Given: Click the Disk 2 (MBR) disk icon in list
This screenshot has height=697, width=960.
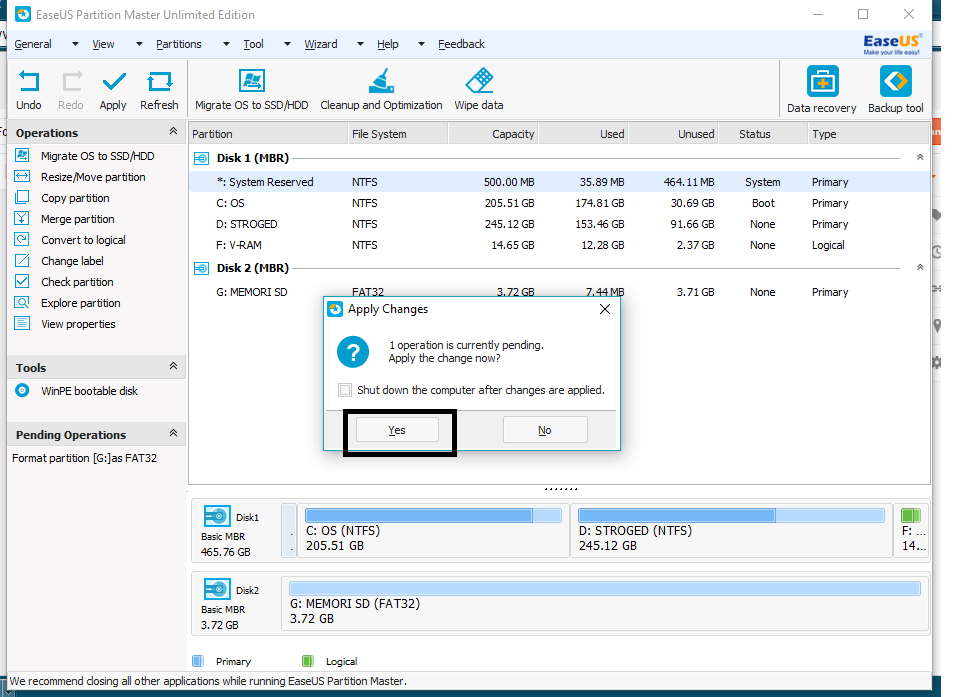Looking at the screenshot, I should point(201,268).
